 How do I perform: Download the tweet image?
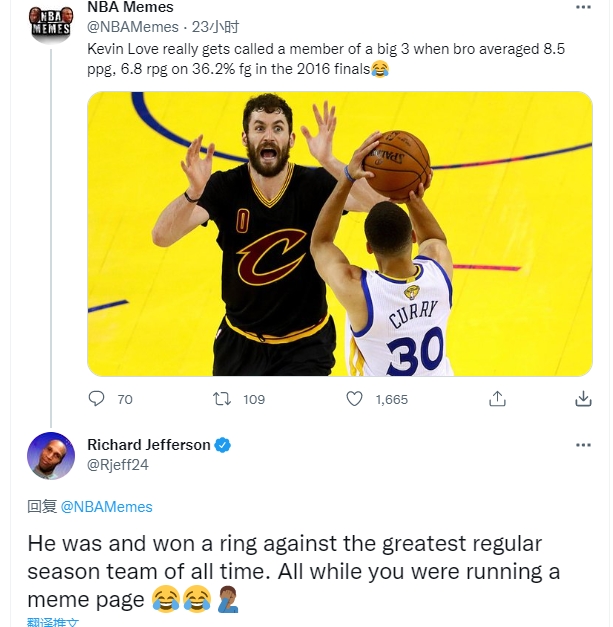[584, 399]
